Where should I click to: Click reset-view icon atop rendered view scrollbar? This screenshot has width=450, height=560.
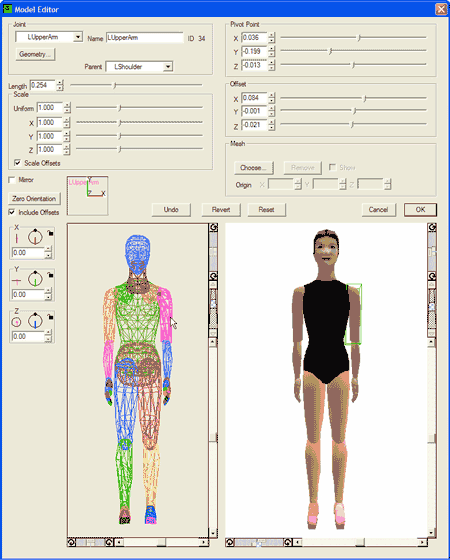pos(432,228)
